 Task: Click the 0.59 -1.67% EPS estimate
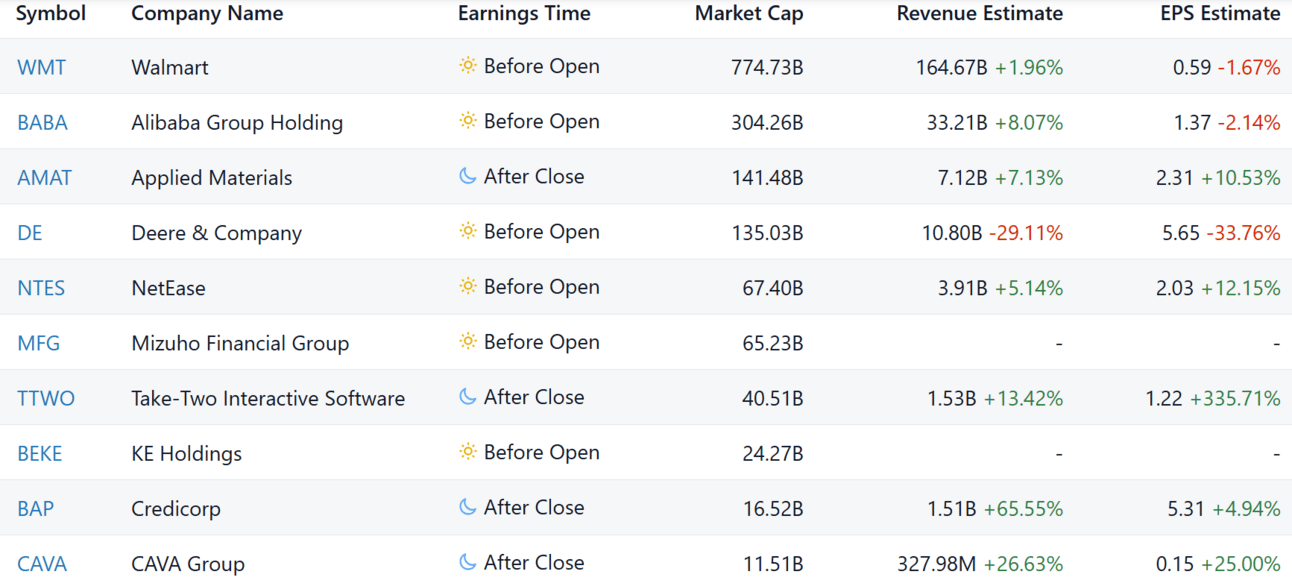click(1226, 67)
